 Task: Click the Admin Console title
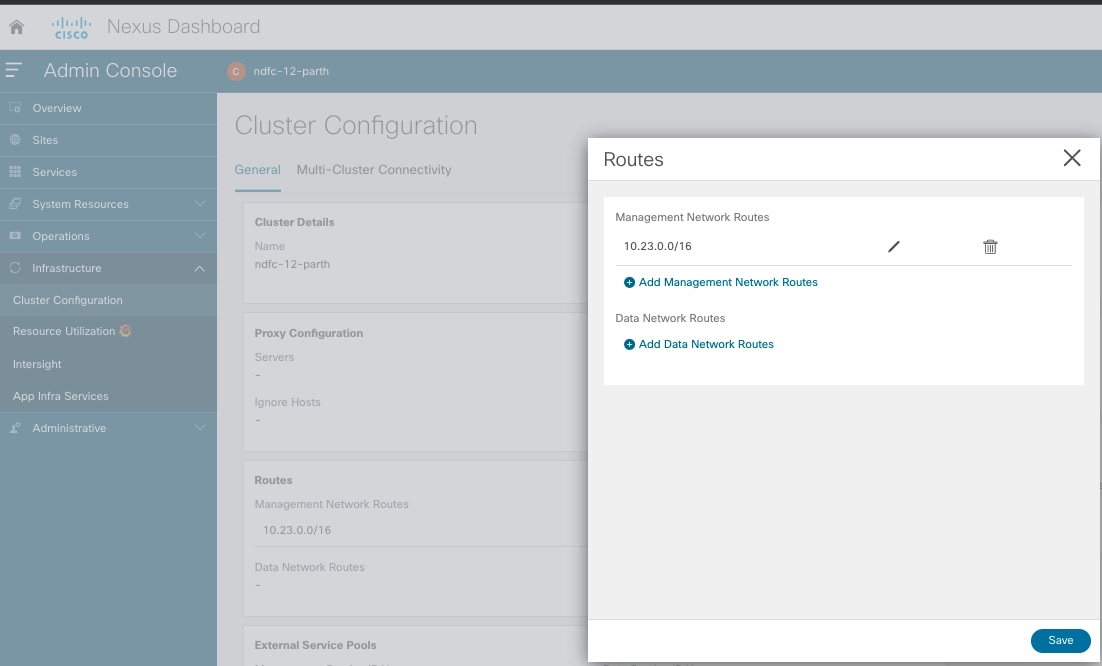[x=110, y=70]
